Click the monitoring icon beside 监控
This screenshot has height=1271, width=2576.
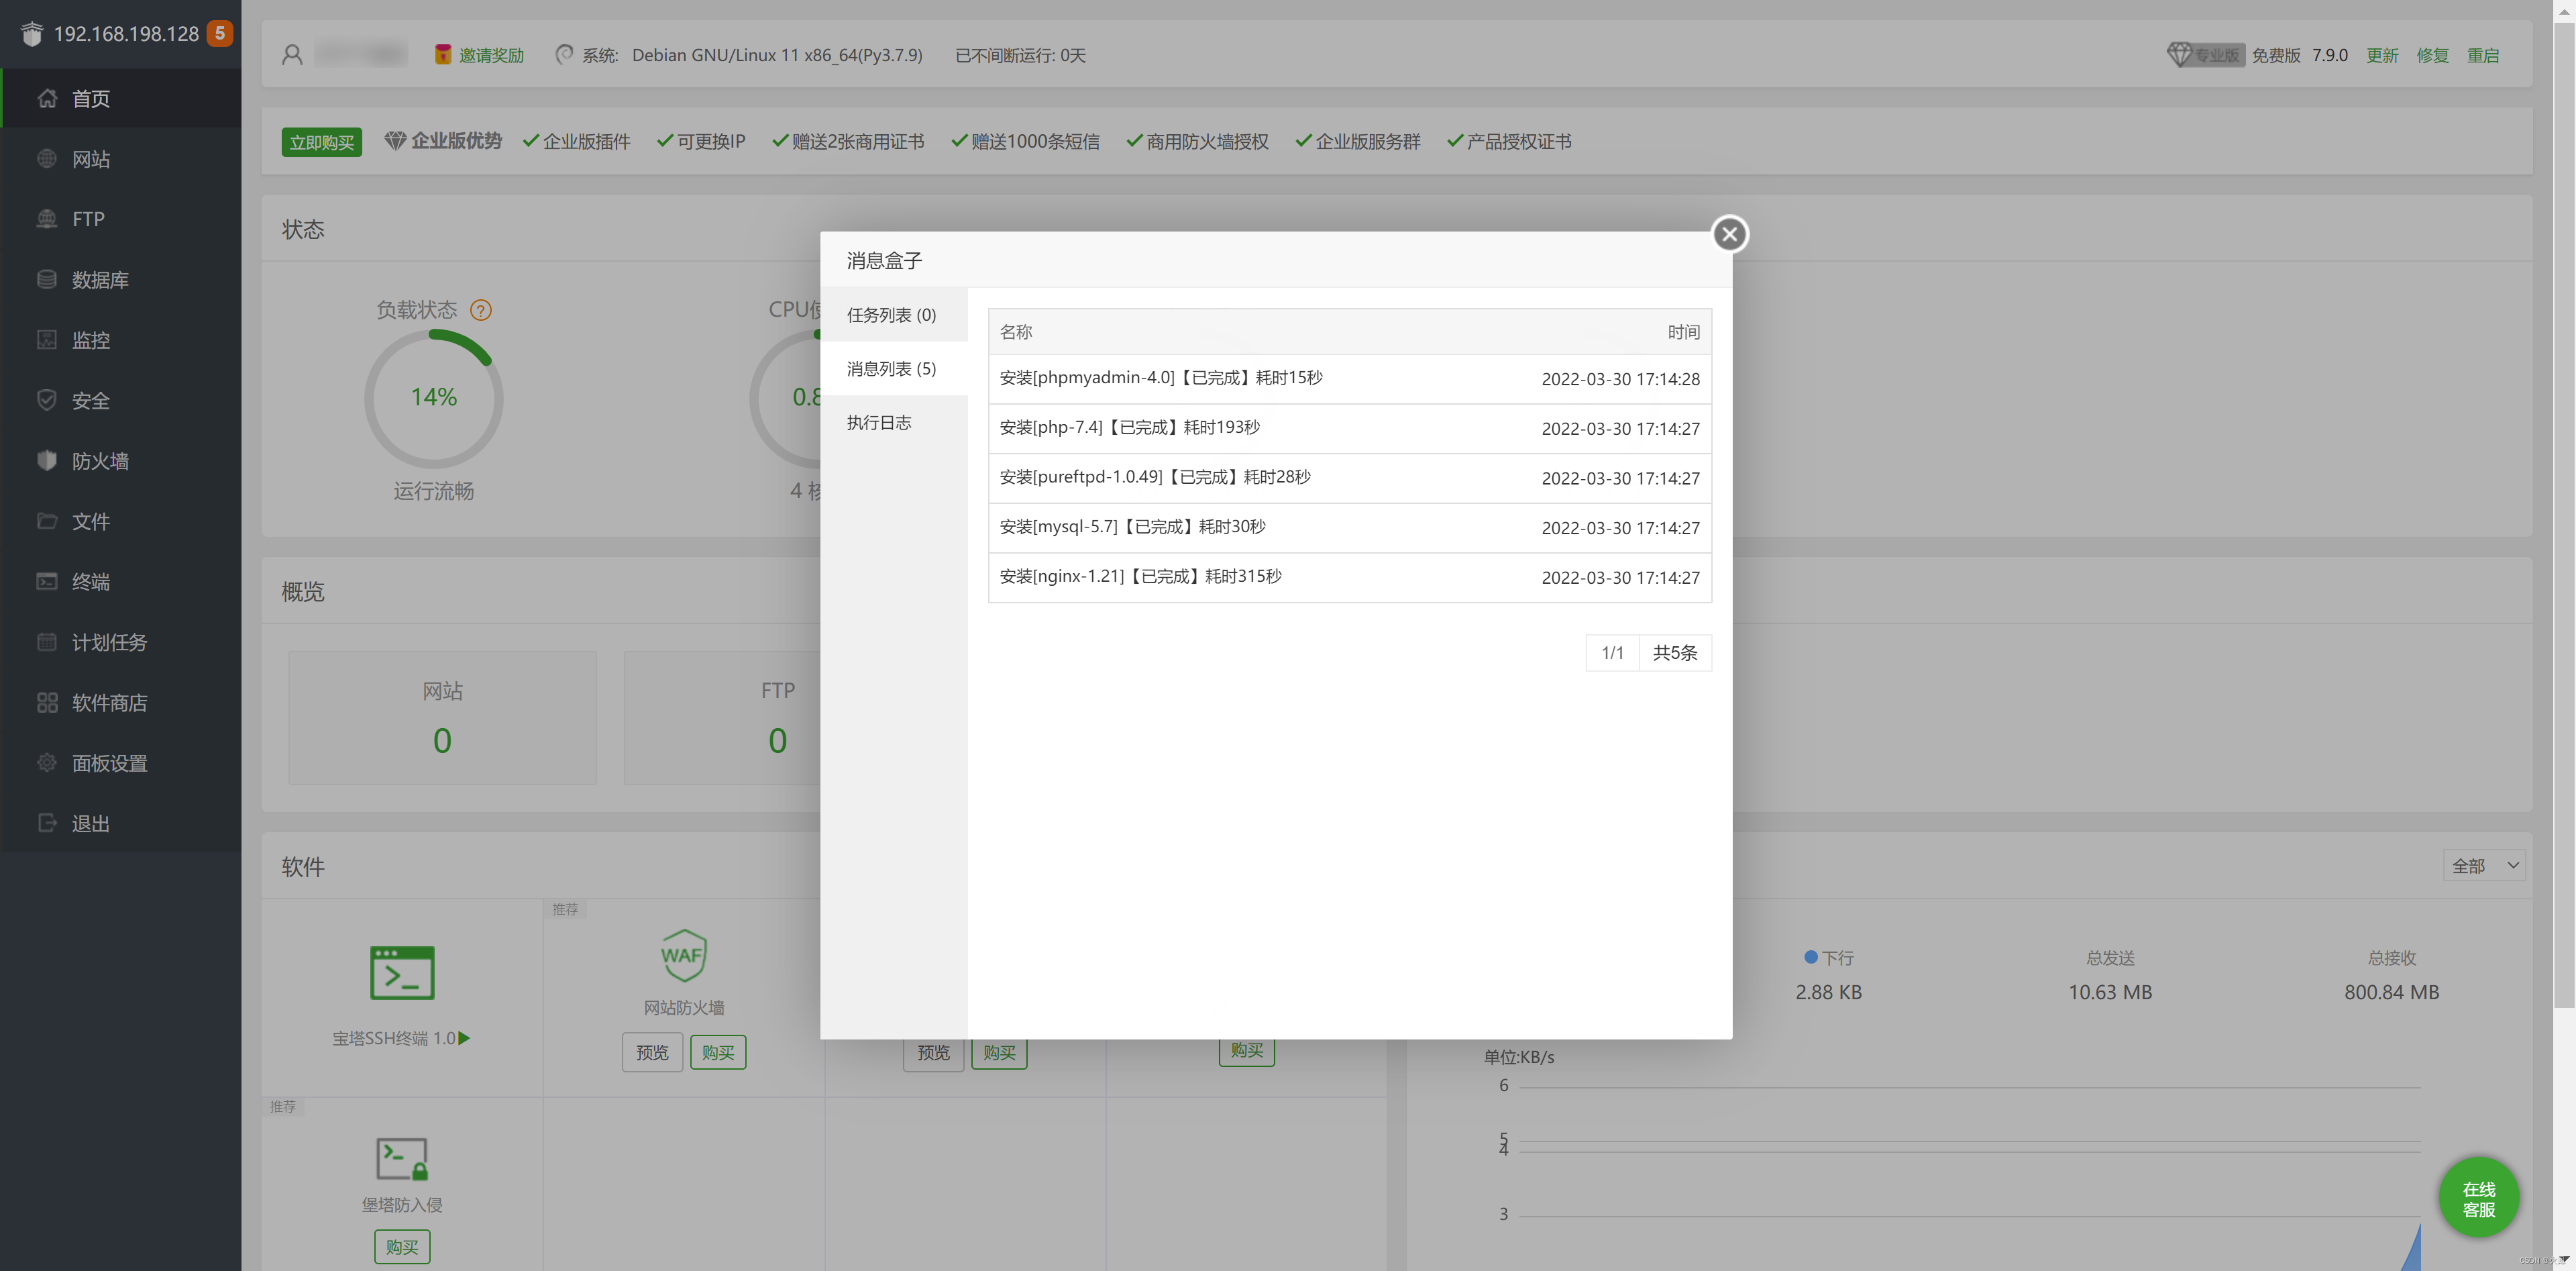click(x=47, y=339)
